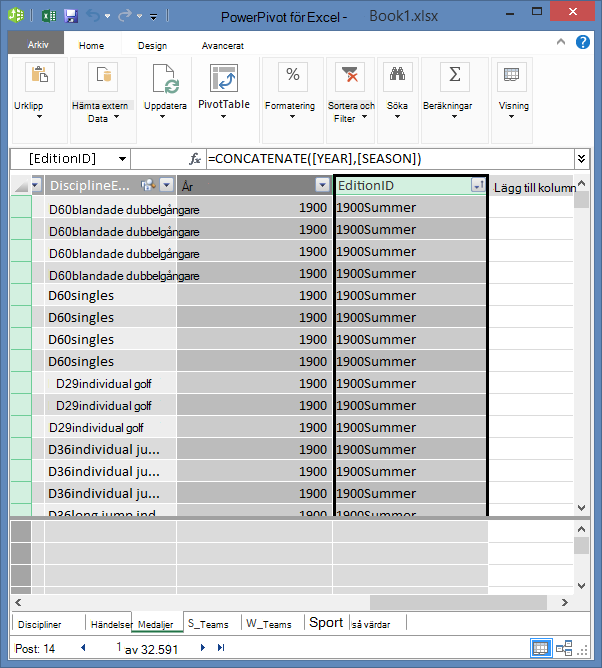
Task: Customize Quick Access Toolbar dropdown
Action: (x=153, y=17)
